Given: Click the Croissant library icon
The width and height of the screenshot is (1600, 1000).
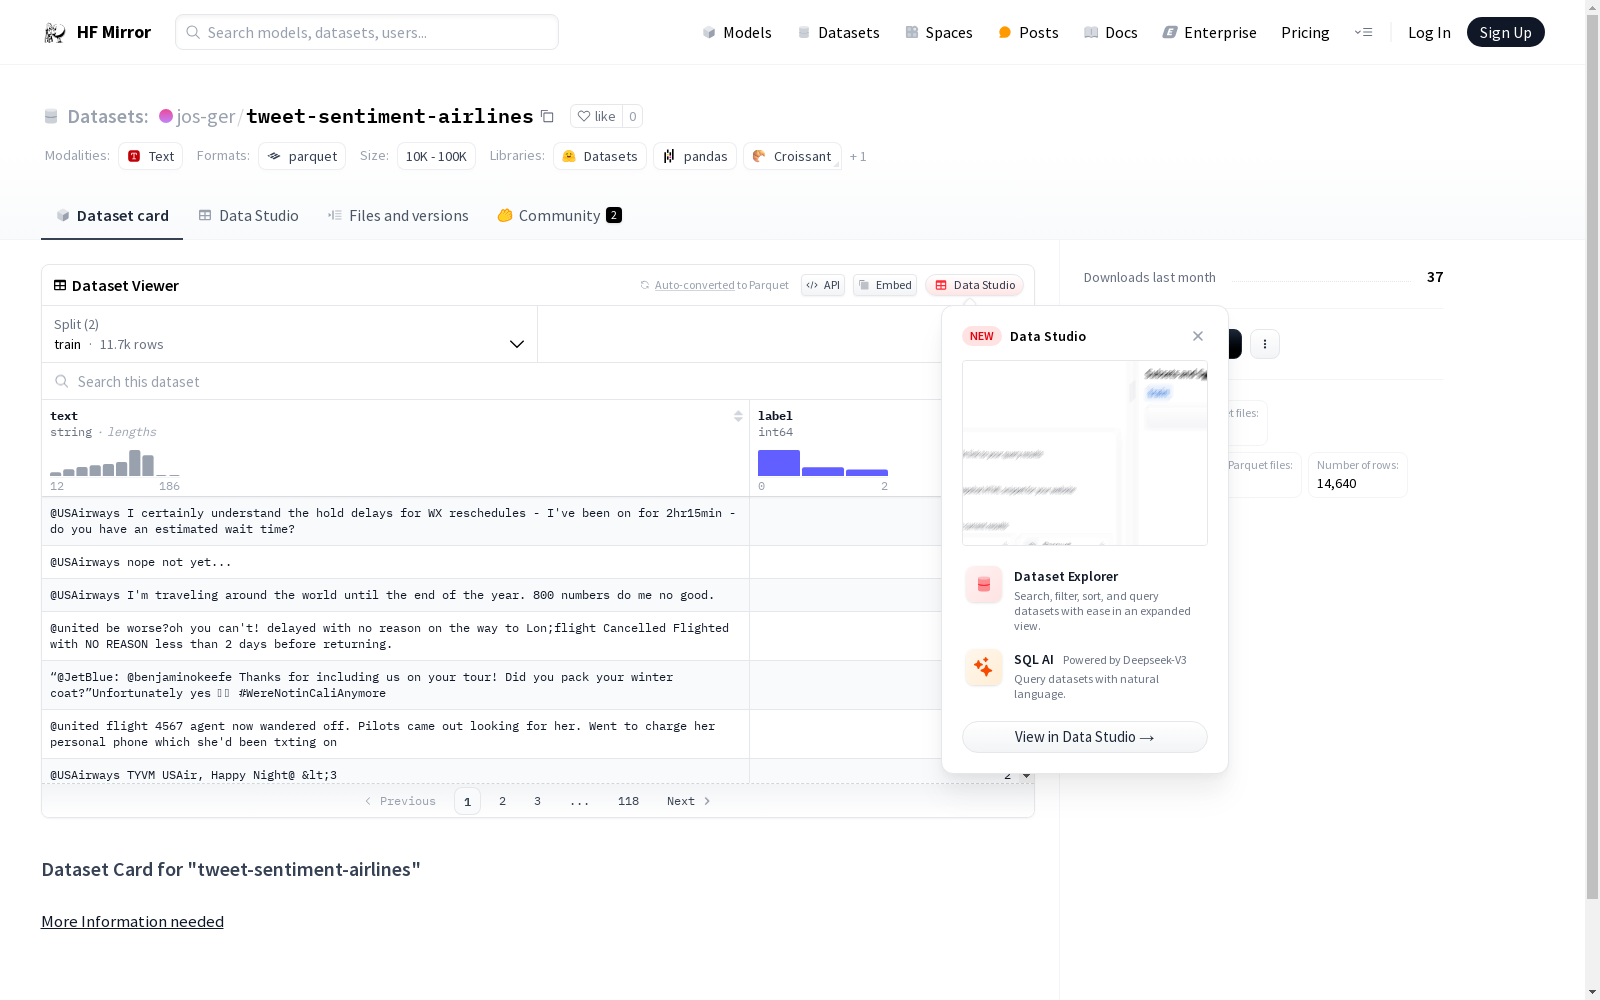Looking at the screenshot, I should click(x=759, y=156).
